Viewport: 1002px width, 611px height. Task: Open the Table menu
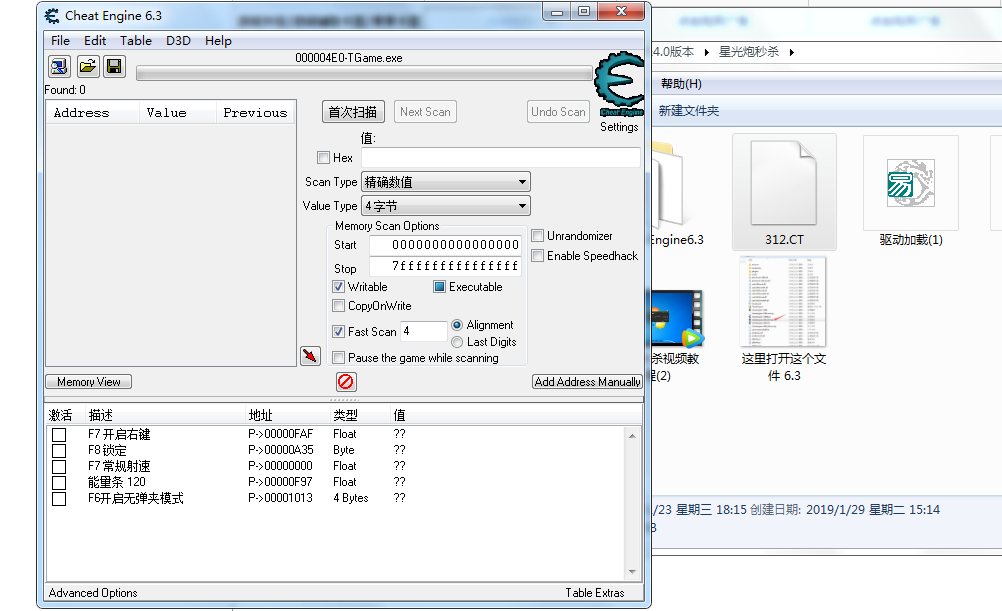click(x=136, y=41)
